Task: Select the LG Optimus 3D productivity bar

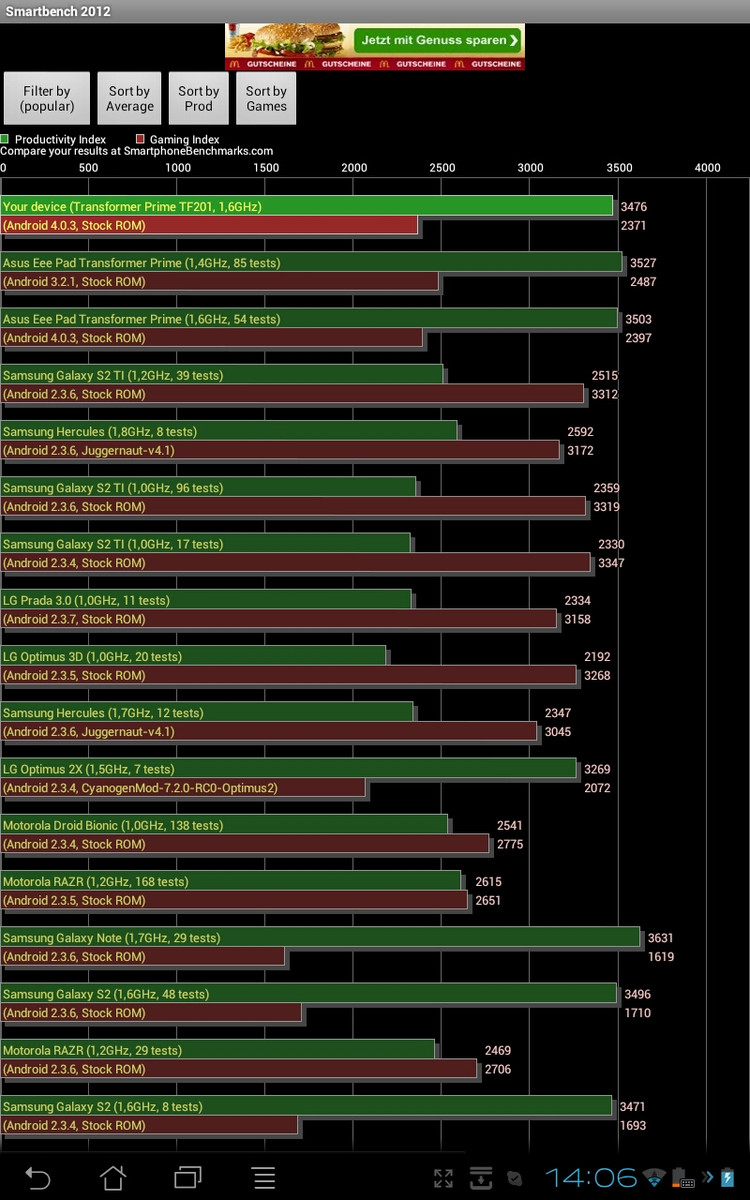Action: pyautogui.click(x=194, y=656)
